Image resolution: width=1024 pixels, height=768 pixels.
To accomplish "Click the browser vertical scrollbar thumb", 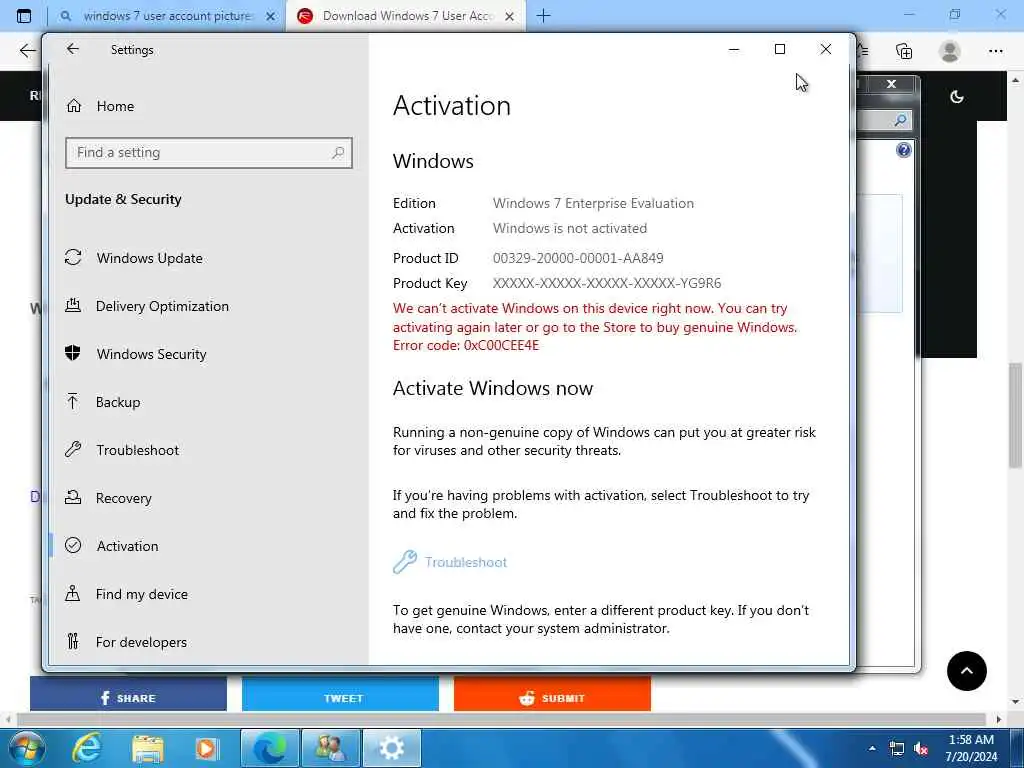I will [x=1015, y=415].
